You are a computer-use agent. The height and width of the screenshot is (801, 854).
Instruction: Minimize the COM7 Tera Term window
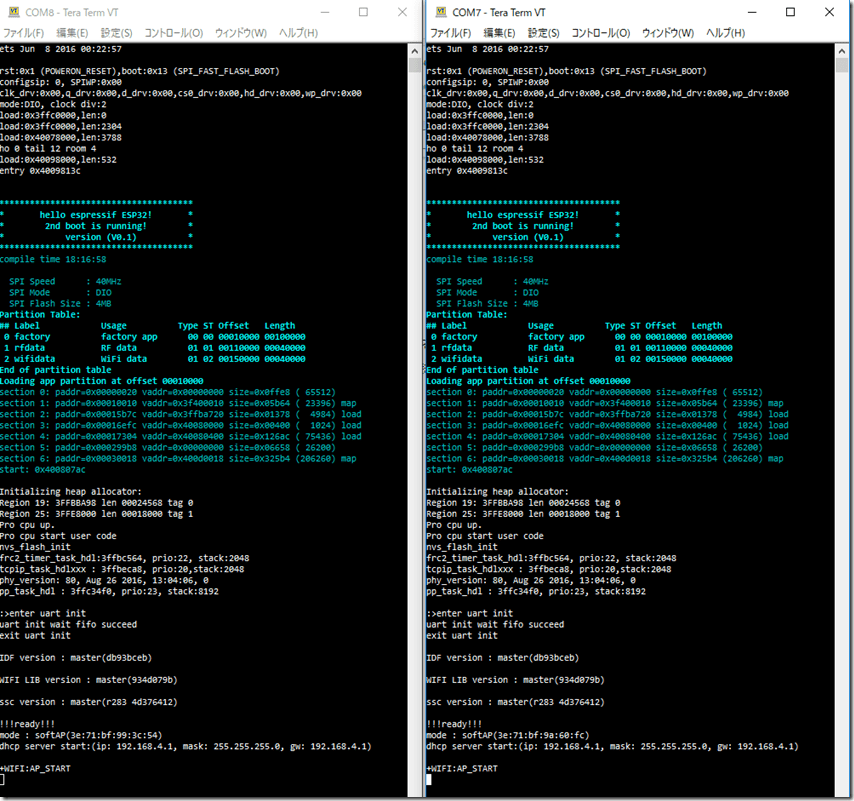pyautogui.click(x=752, y=12)
